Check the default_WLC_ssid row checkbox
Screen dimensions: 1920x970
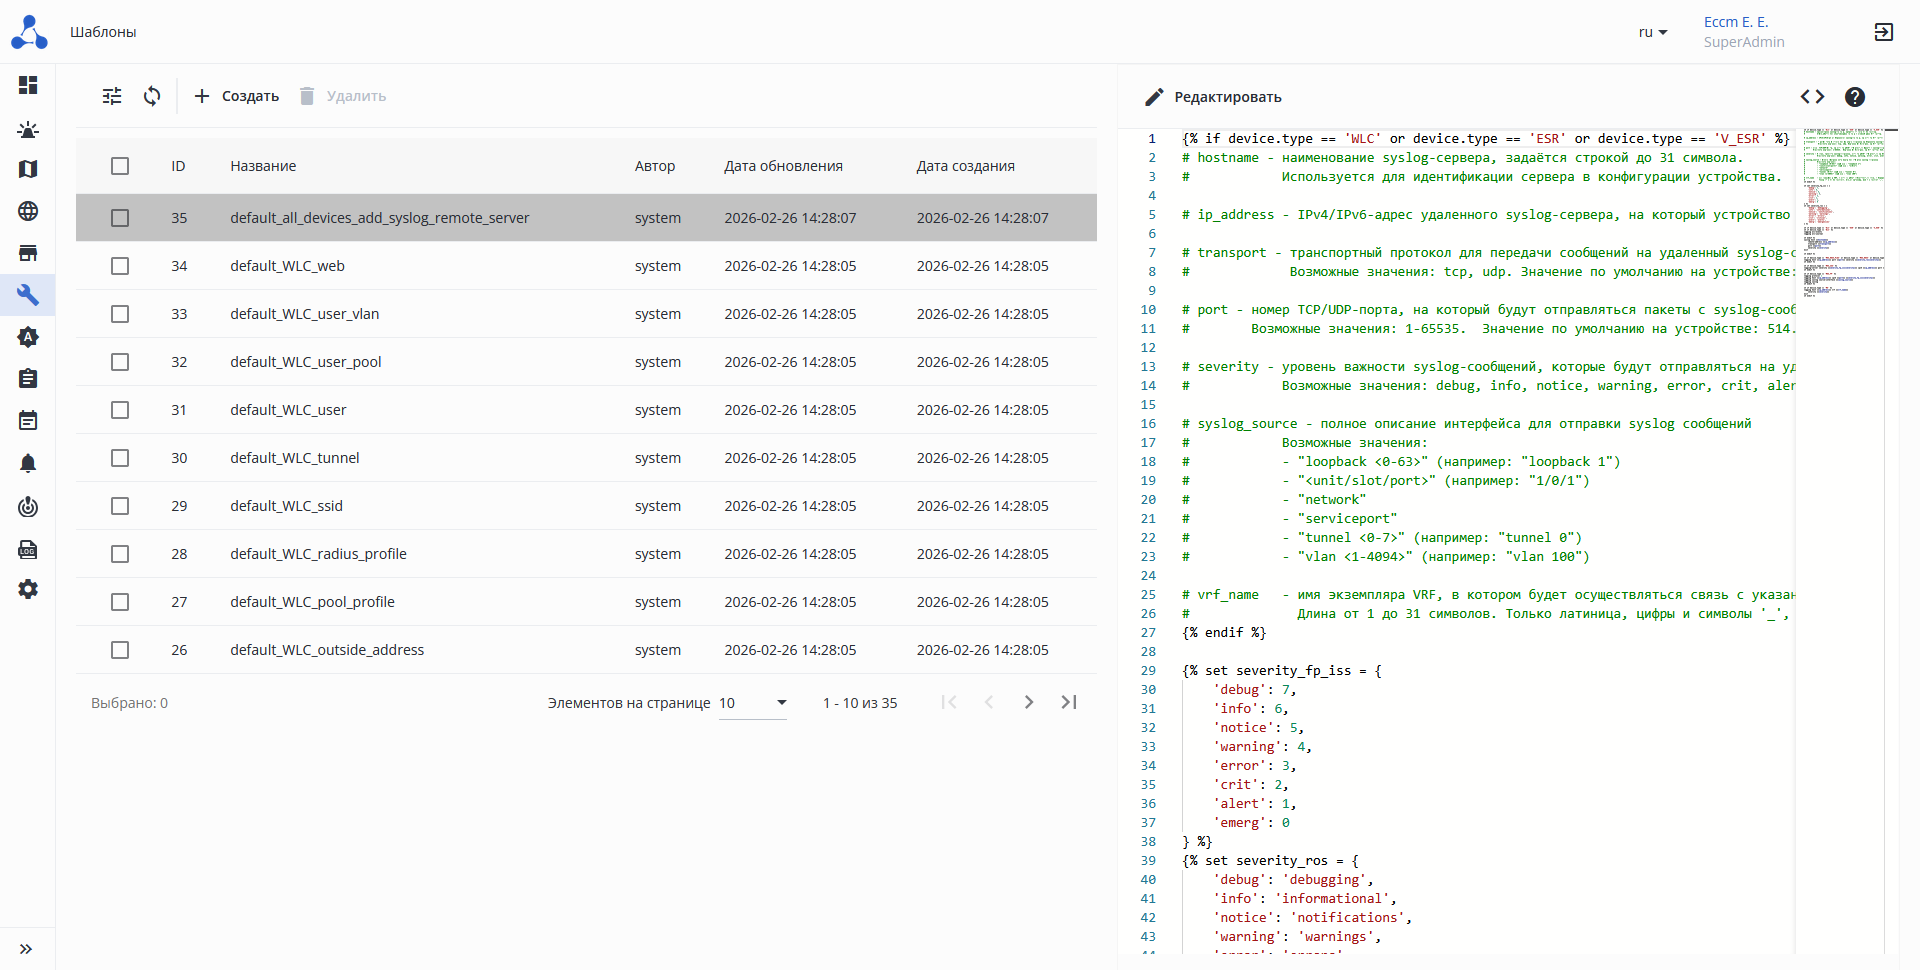(x=120, y=506)
